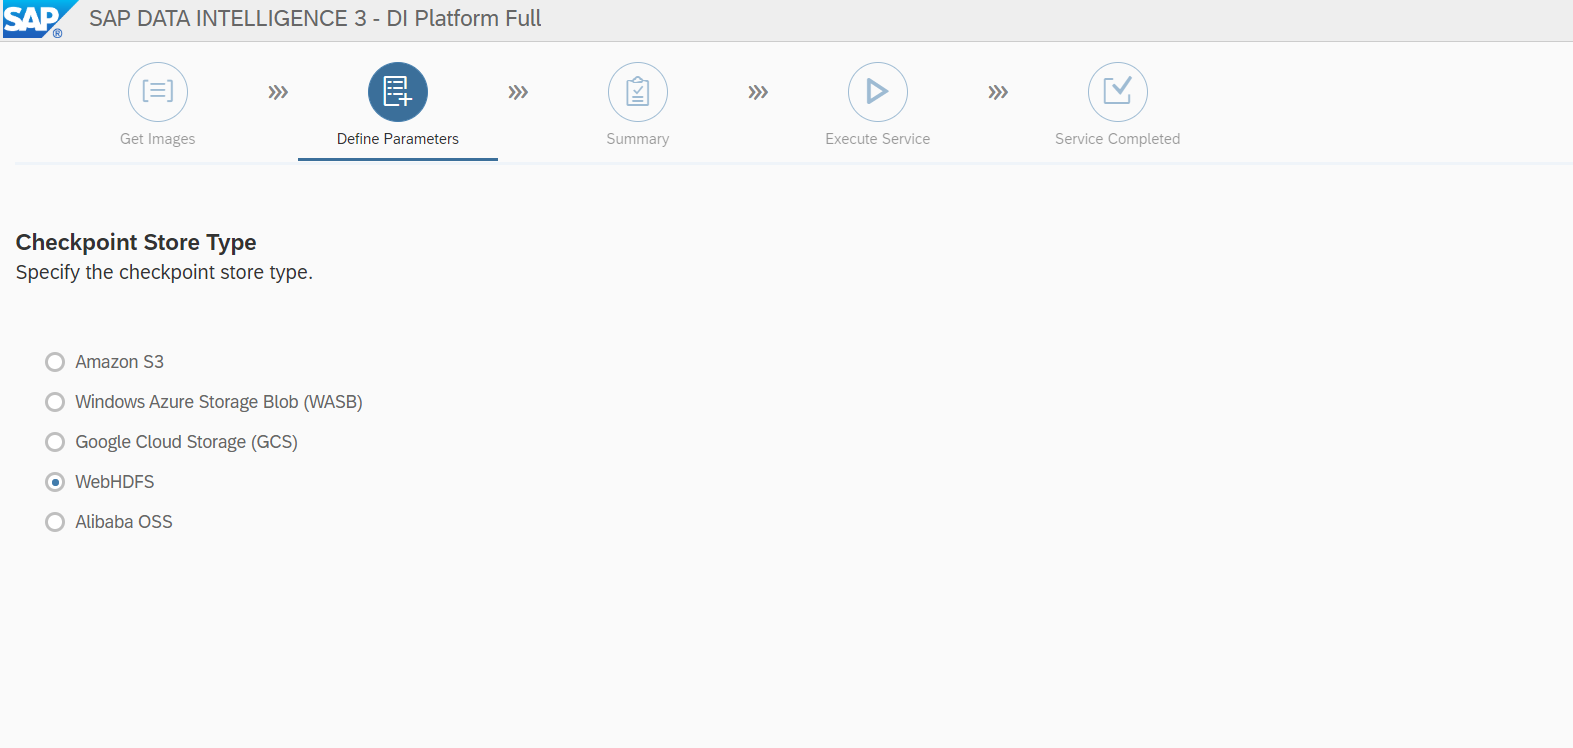Click the SAP Data Intelligence 3 title
Viewport: 1573px width, 748px height.
(315, 19)
